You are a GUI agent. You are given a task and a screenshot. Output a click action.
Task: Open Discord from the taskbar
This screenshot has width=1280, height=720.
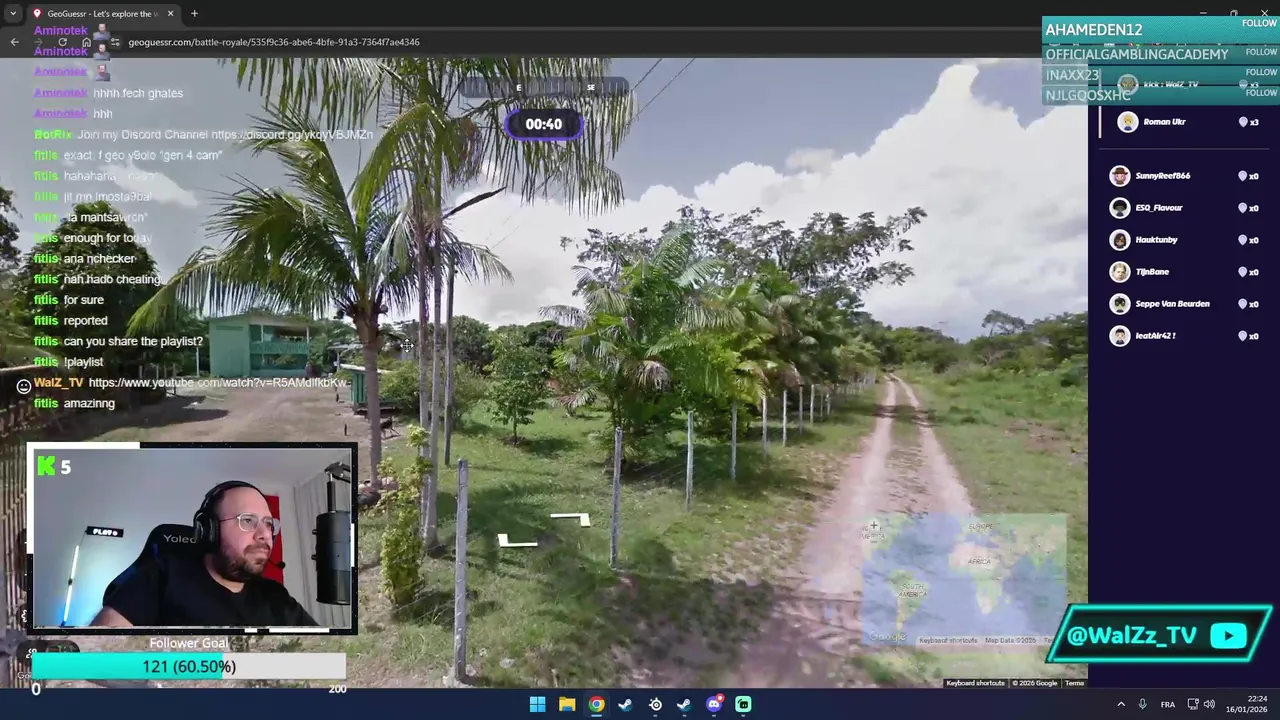(714, 704)
